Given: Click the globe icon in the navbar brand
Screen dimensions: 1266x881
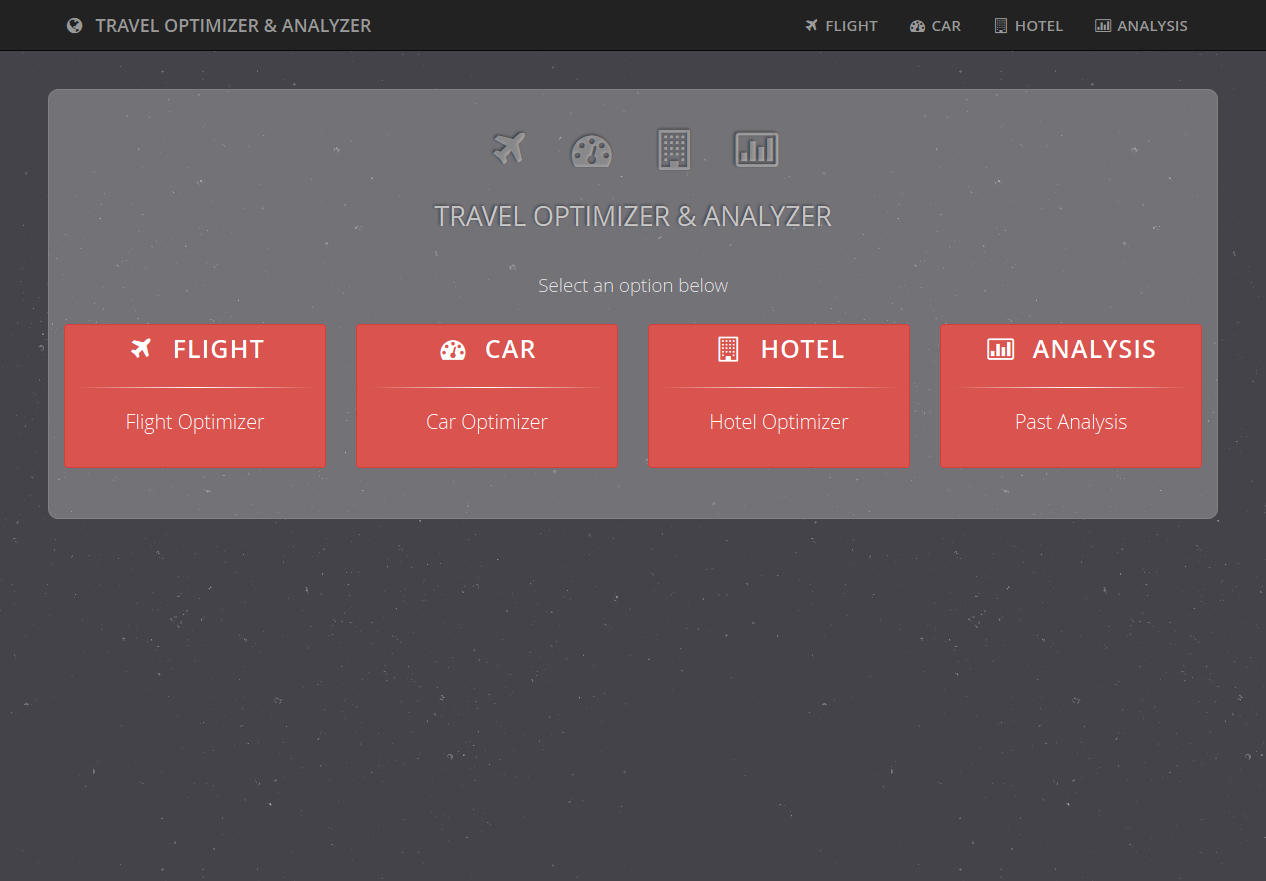Looking at the screenshot, I should (74, 26).
